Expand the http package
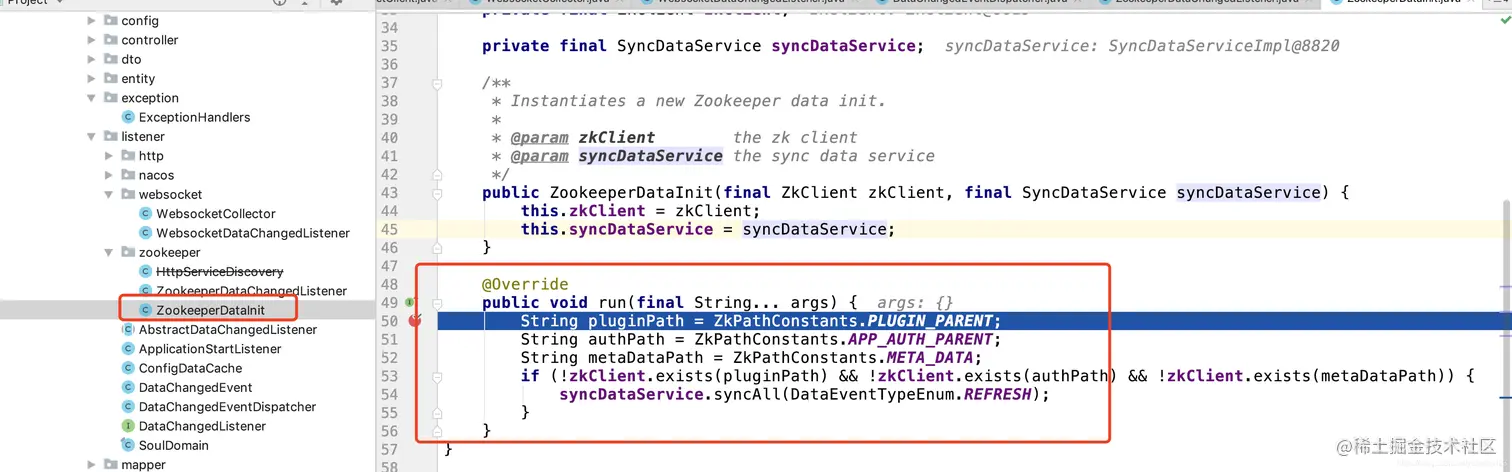Screen dimensions: 1512x472 [110, 156]
